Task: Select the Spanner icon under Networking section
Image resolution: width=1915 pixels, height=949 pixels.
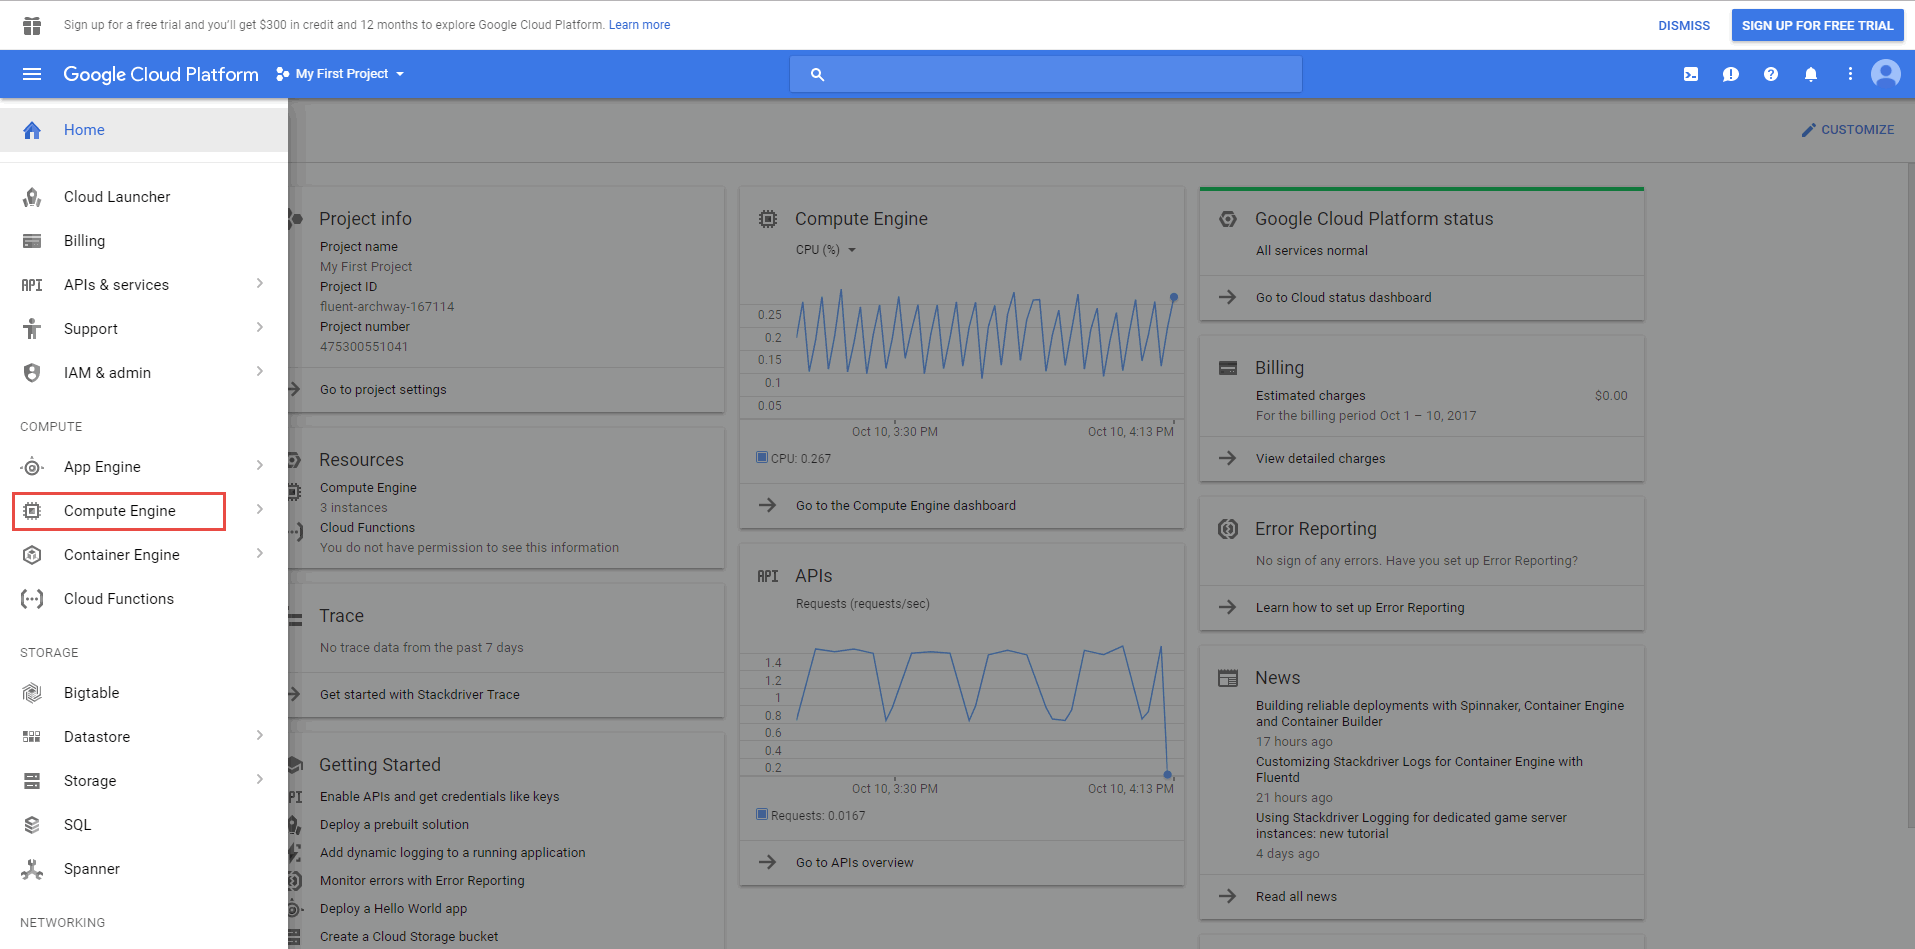Action: (x=32, y=868)
